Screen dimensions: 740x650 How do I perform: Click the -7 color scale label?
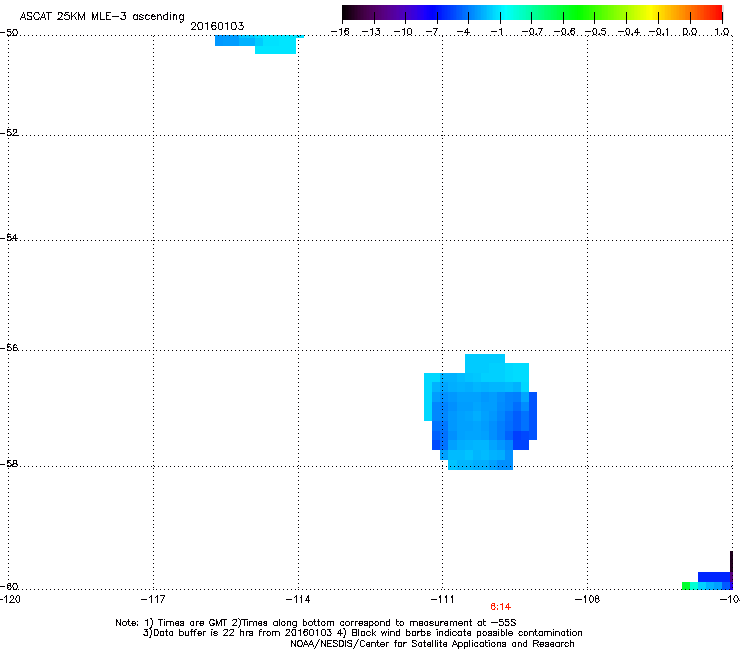(x=432, y=32)
